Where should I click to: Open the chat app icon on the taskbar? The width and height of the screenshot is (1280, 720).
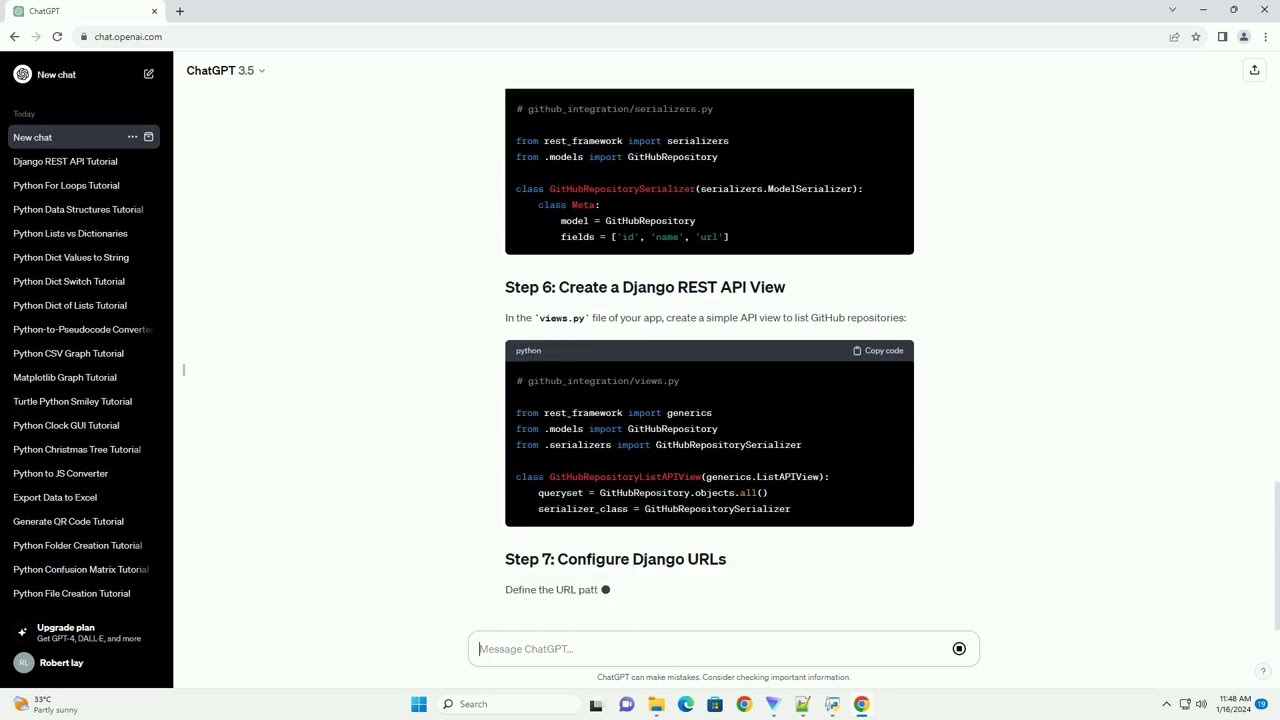[626, 704]
